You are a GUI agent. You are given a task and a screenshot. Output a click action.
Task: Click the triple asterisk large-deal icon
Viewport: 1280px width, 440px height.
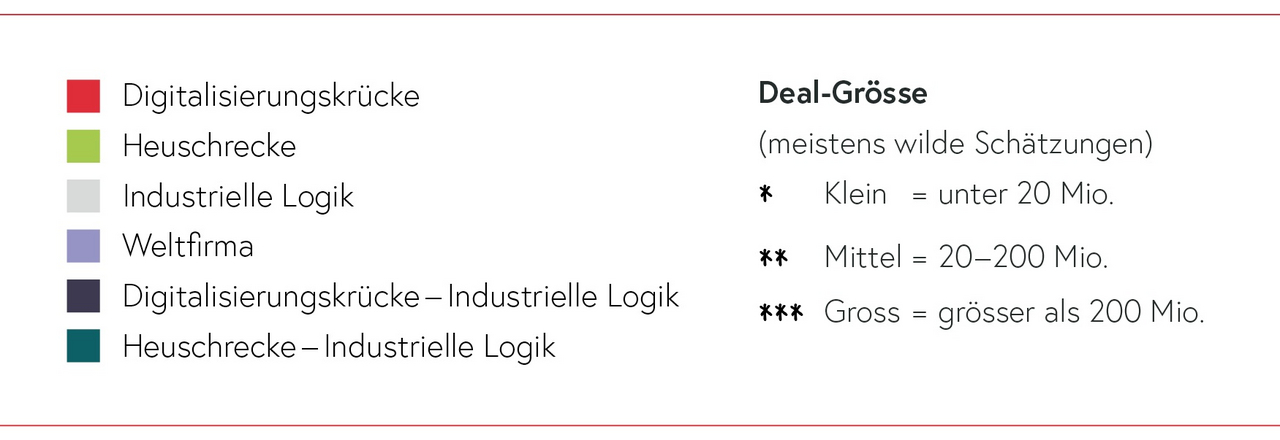tap(781, 313)
